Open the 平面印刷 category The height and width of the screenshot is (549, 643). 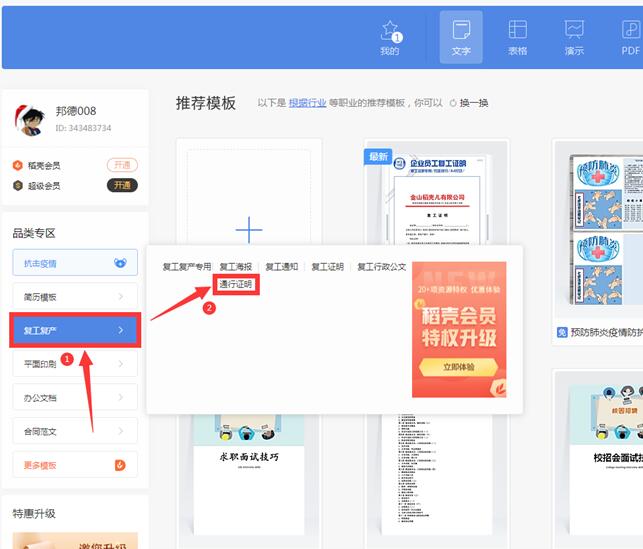[x=75, y=364]
